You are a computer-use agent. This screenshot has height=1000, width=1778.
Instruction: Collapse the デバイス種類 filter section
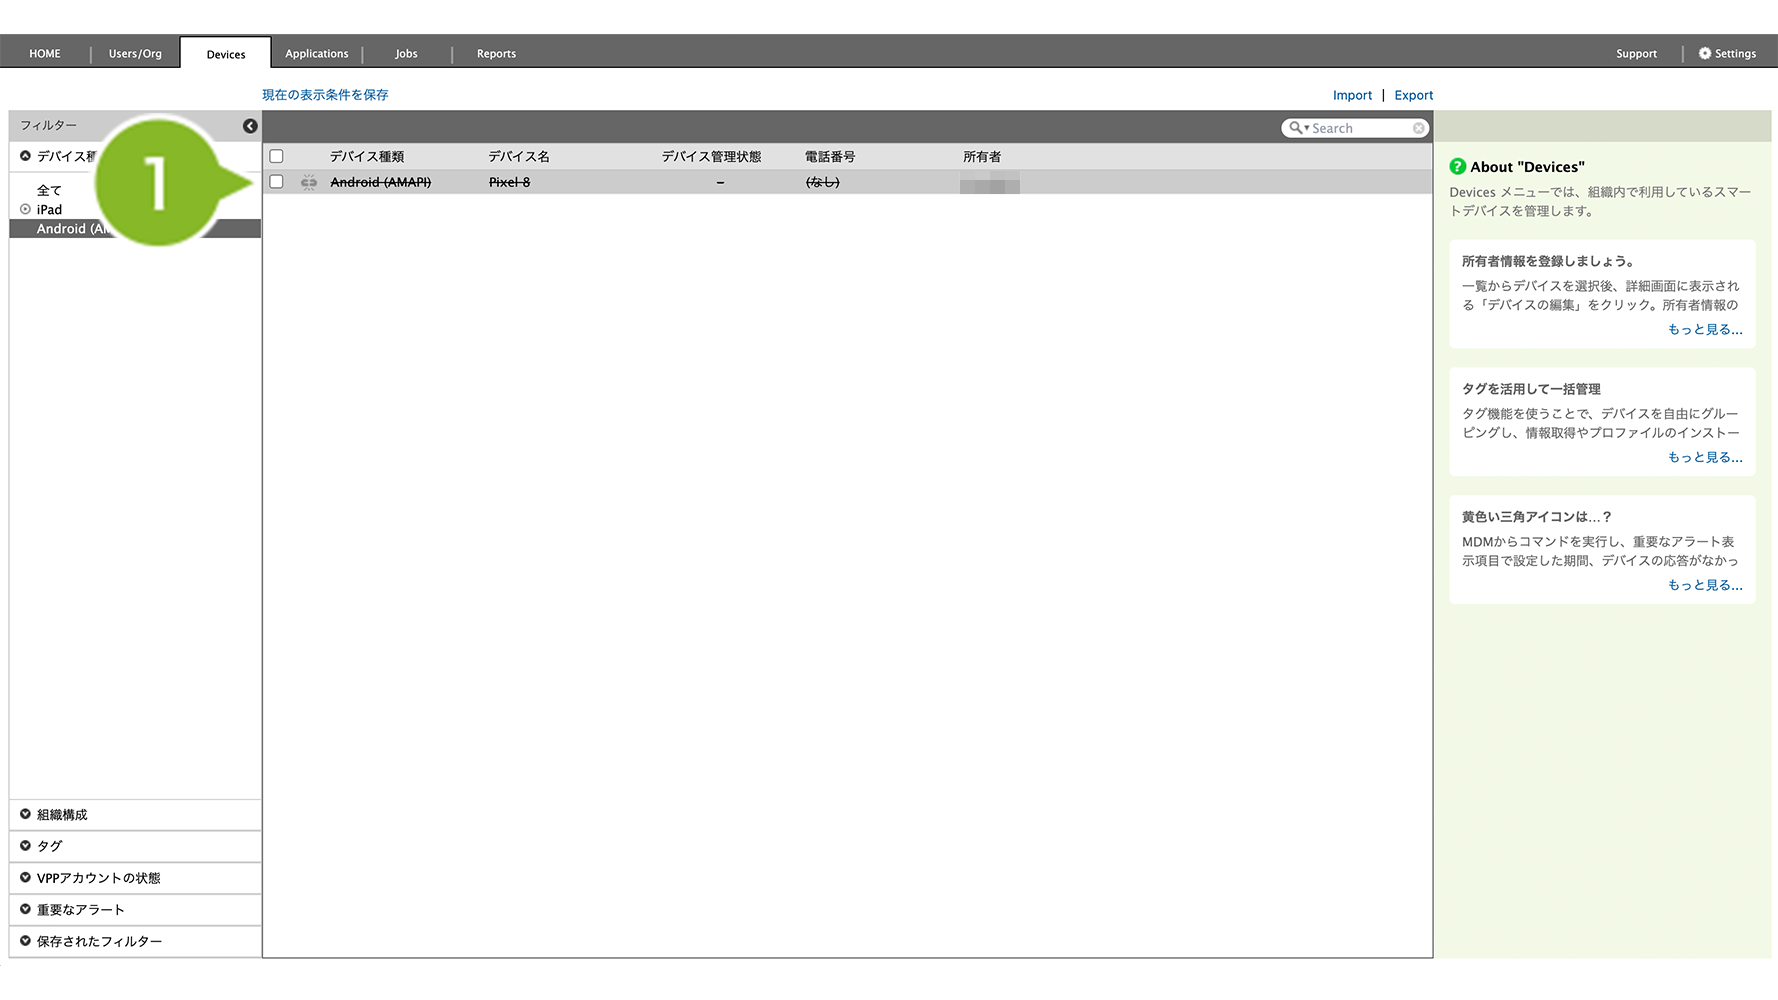[x=26, y=156]
